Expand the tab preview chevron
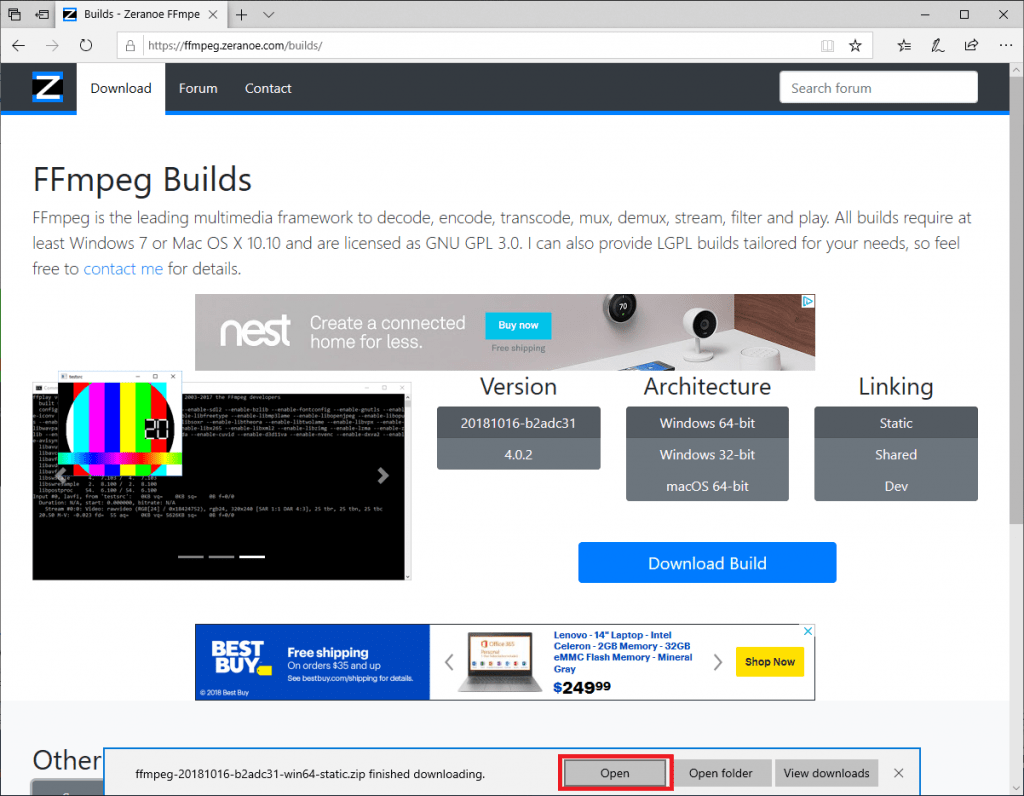Viewport: 1024px width, 796px height. tap(268, 14)
